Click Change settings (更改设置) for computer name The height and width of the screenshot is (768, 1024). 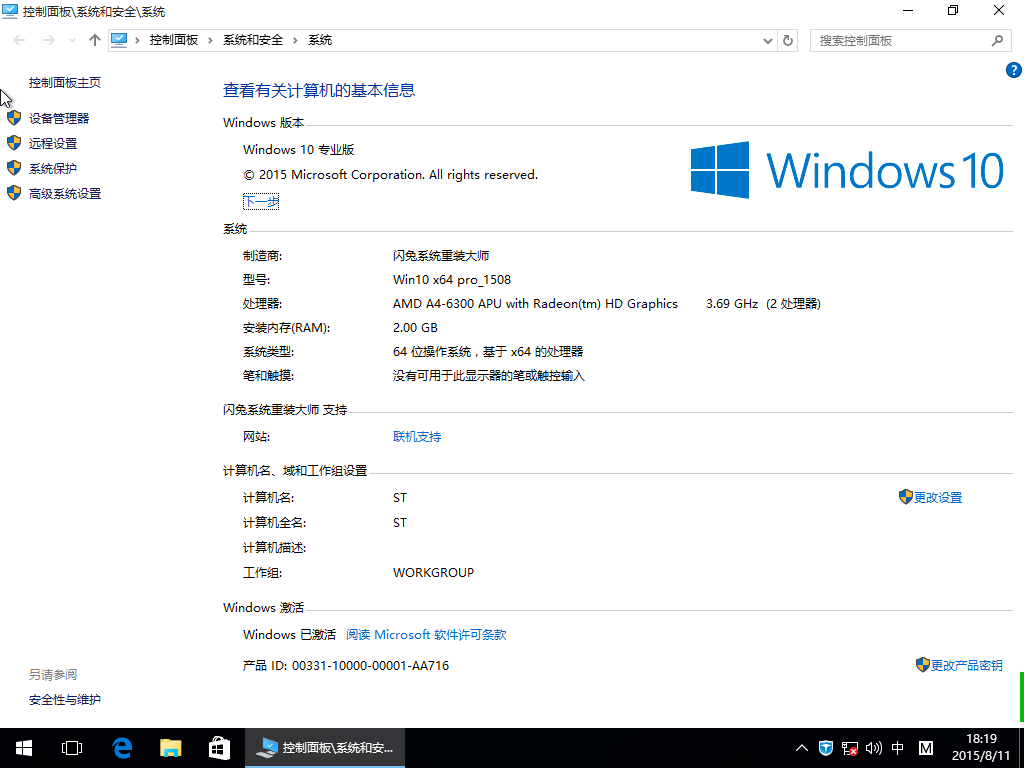pos(938,498)
